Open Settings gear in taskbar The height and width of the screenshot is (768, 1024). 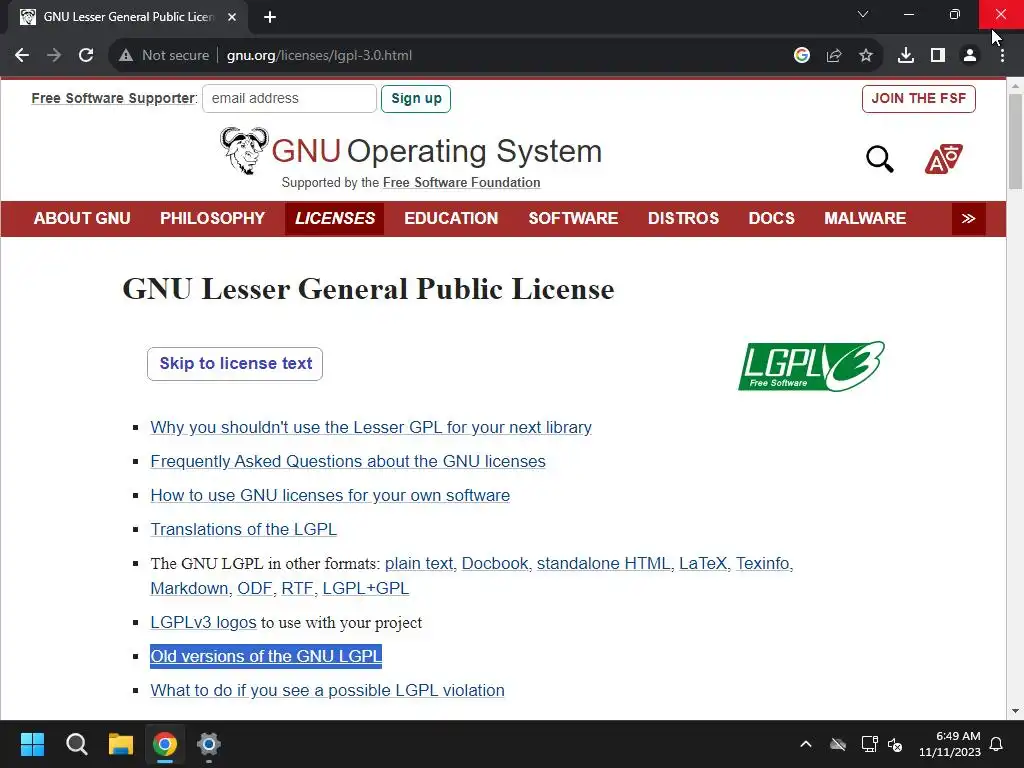[209, 744]
